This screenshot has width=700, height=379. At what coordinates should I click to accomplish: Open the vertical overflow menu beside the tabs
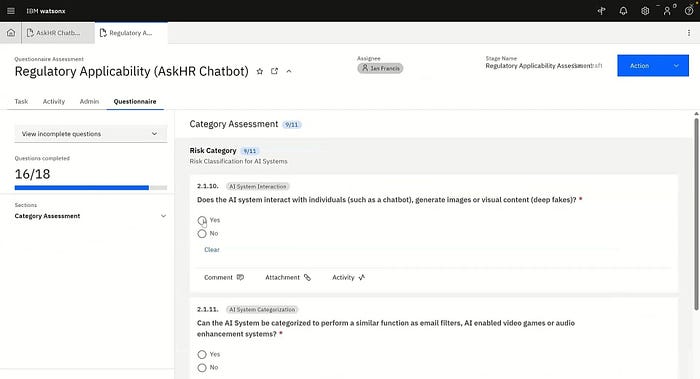pyautogui.click(x=689, y=33)
